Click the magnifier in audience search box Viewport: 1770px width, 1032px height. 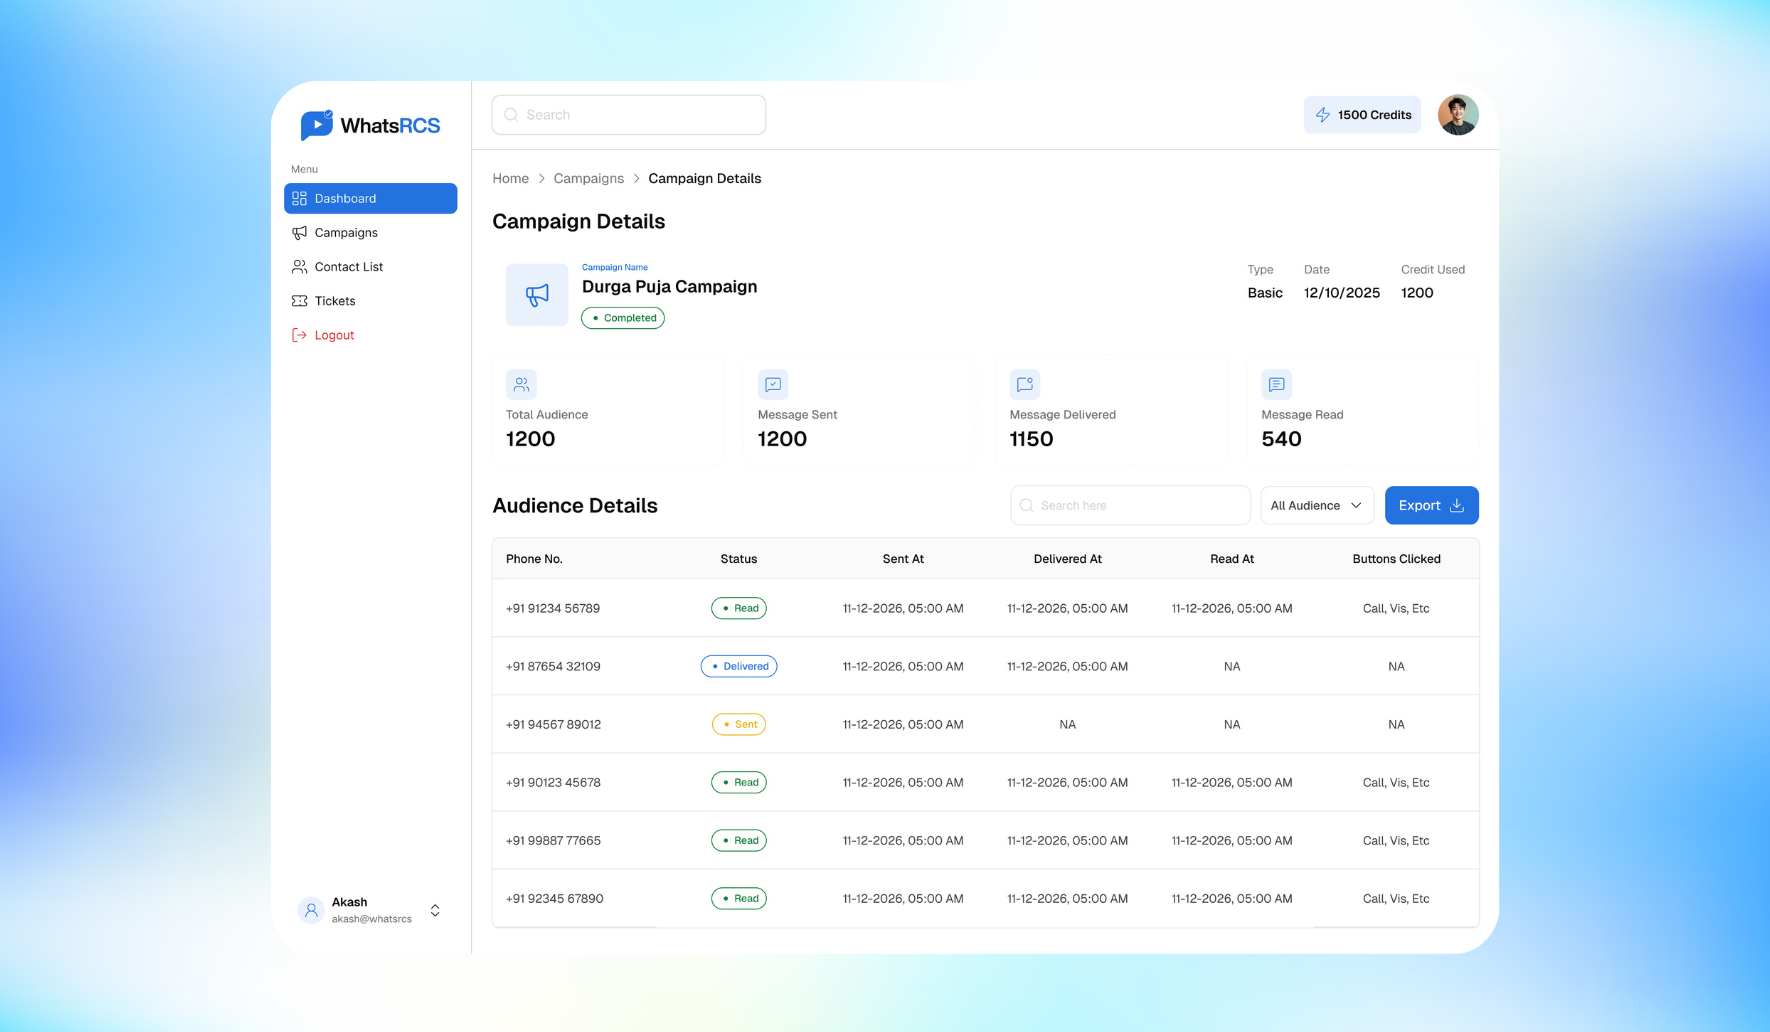tap(1026, 506)
